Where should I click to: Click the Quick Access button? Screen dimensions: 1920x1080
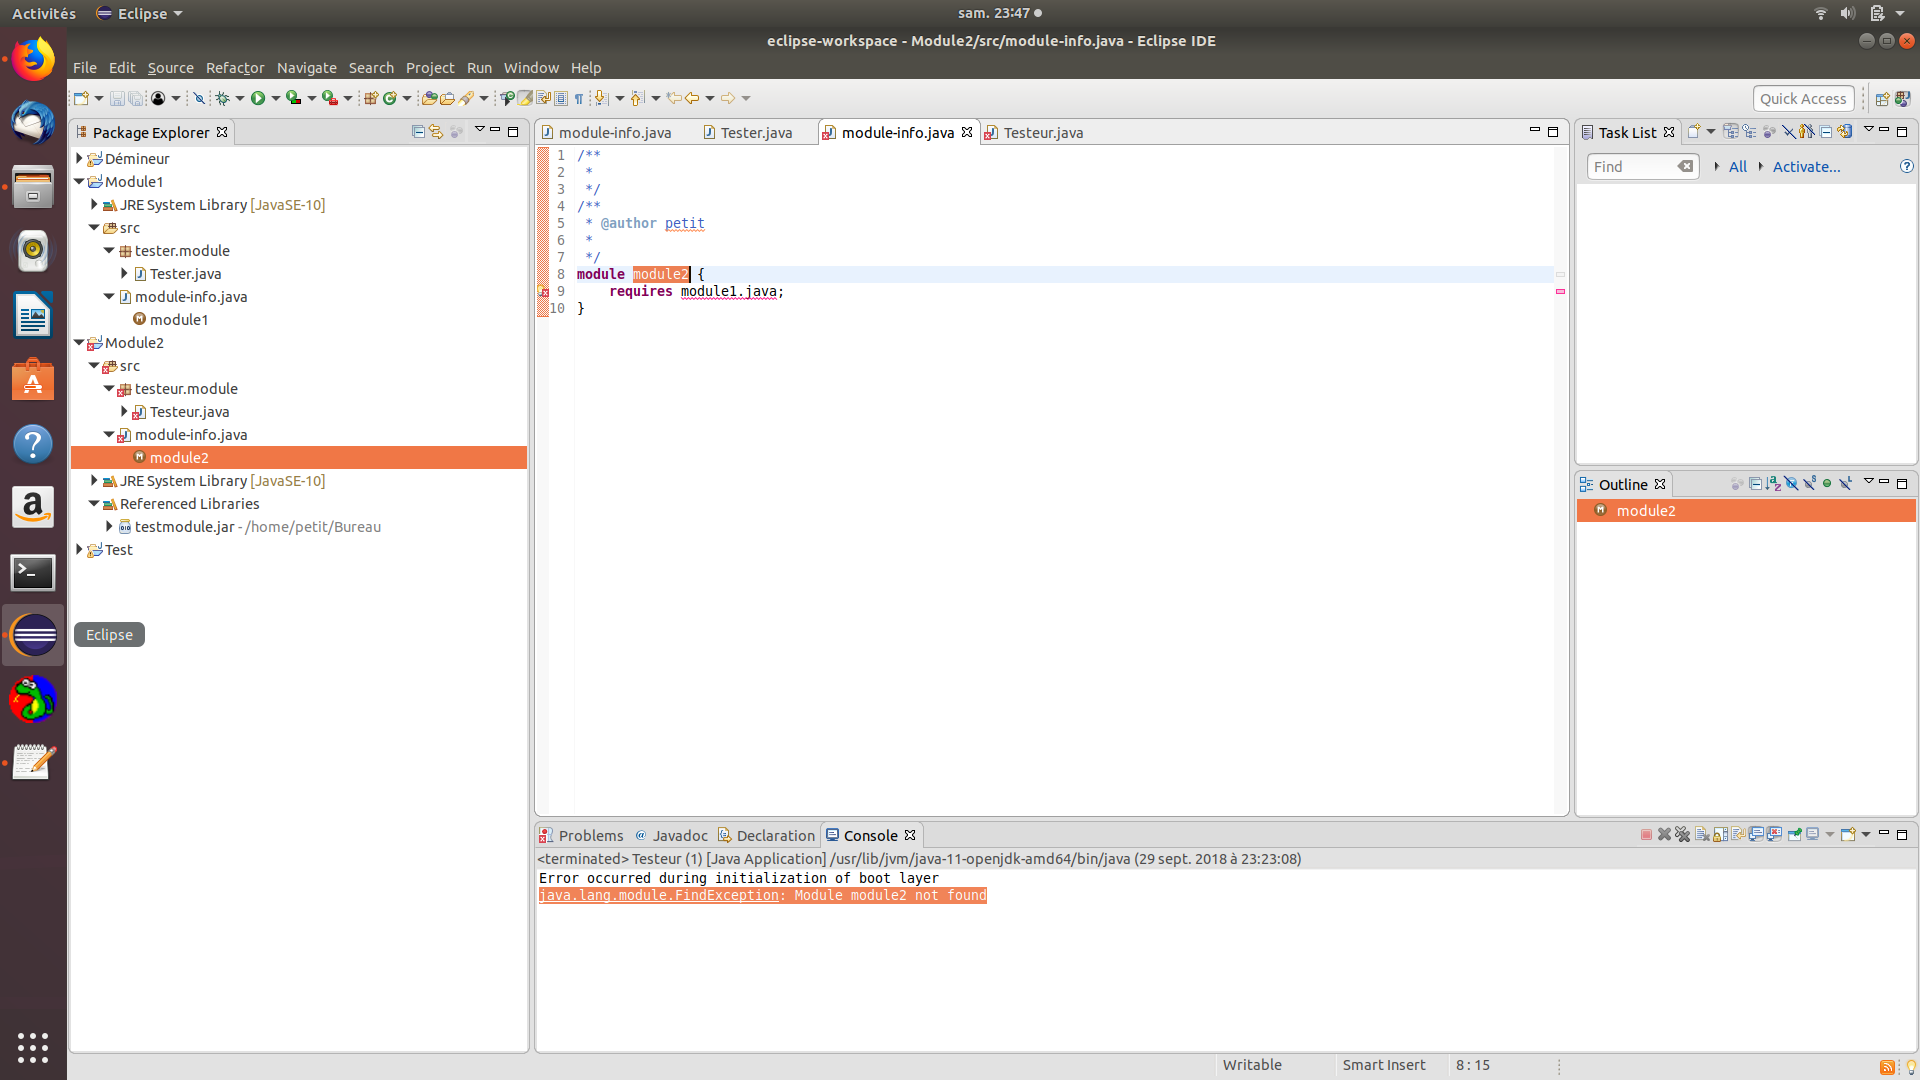click(1803, 98)
